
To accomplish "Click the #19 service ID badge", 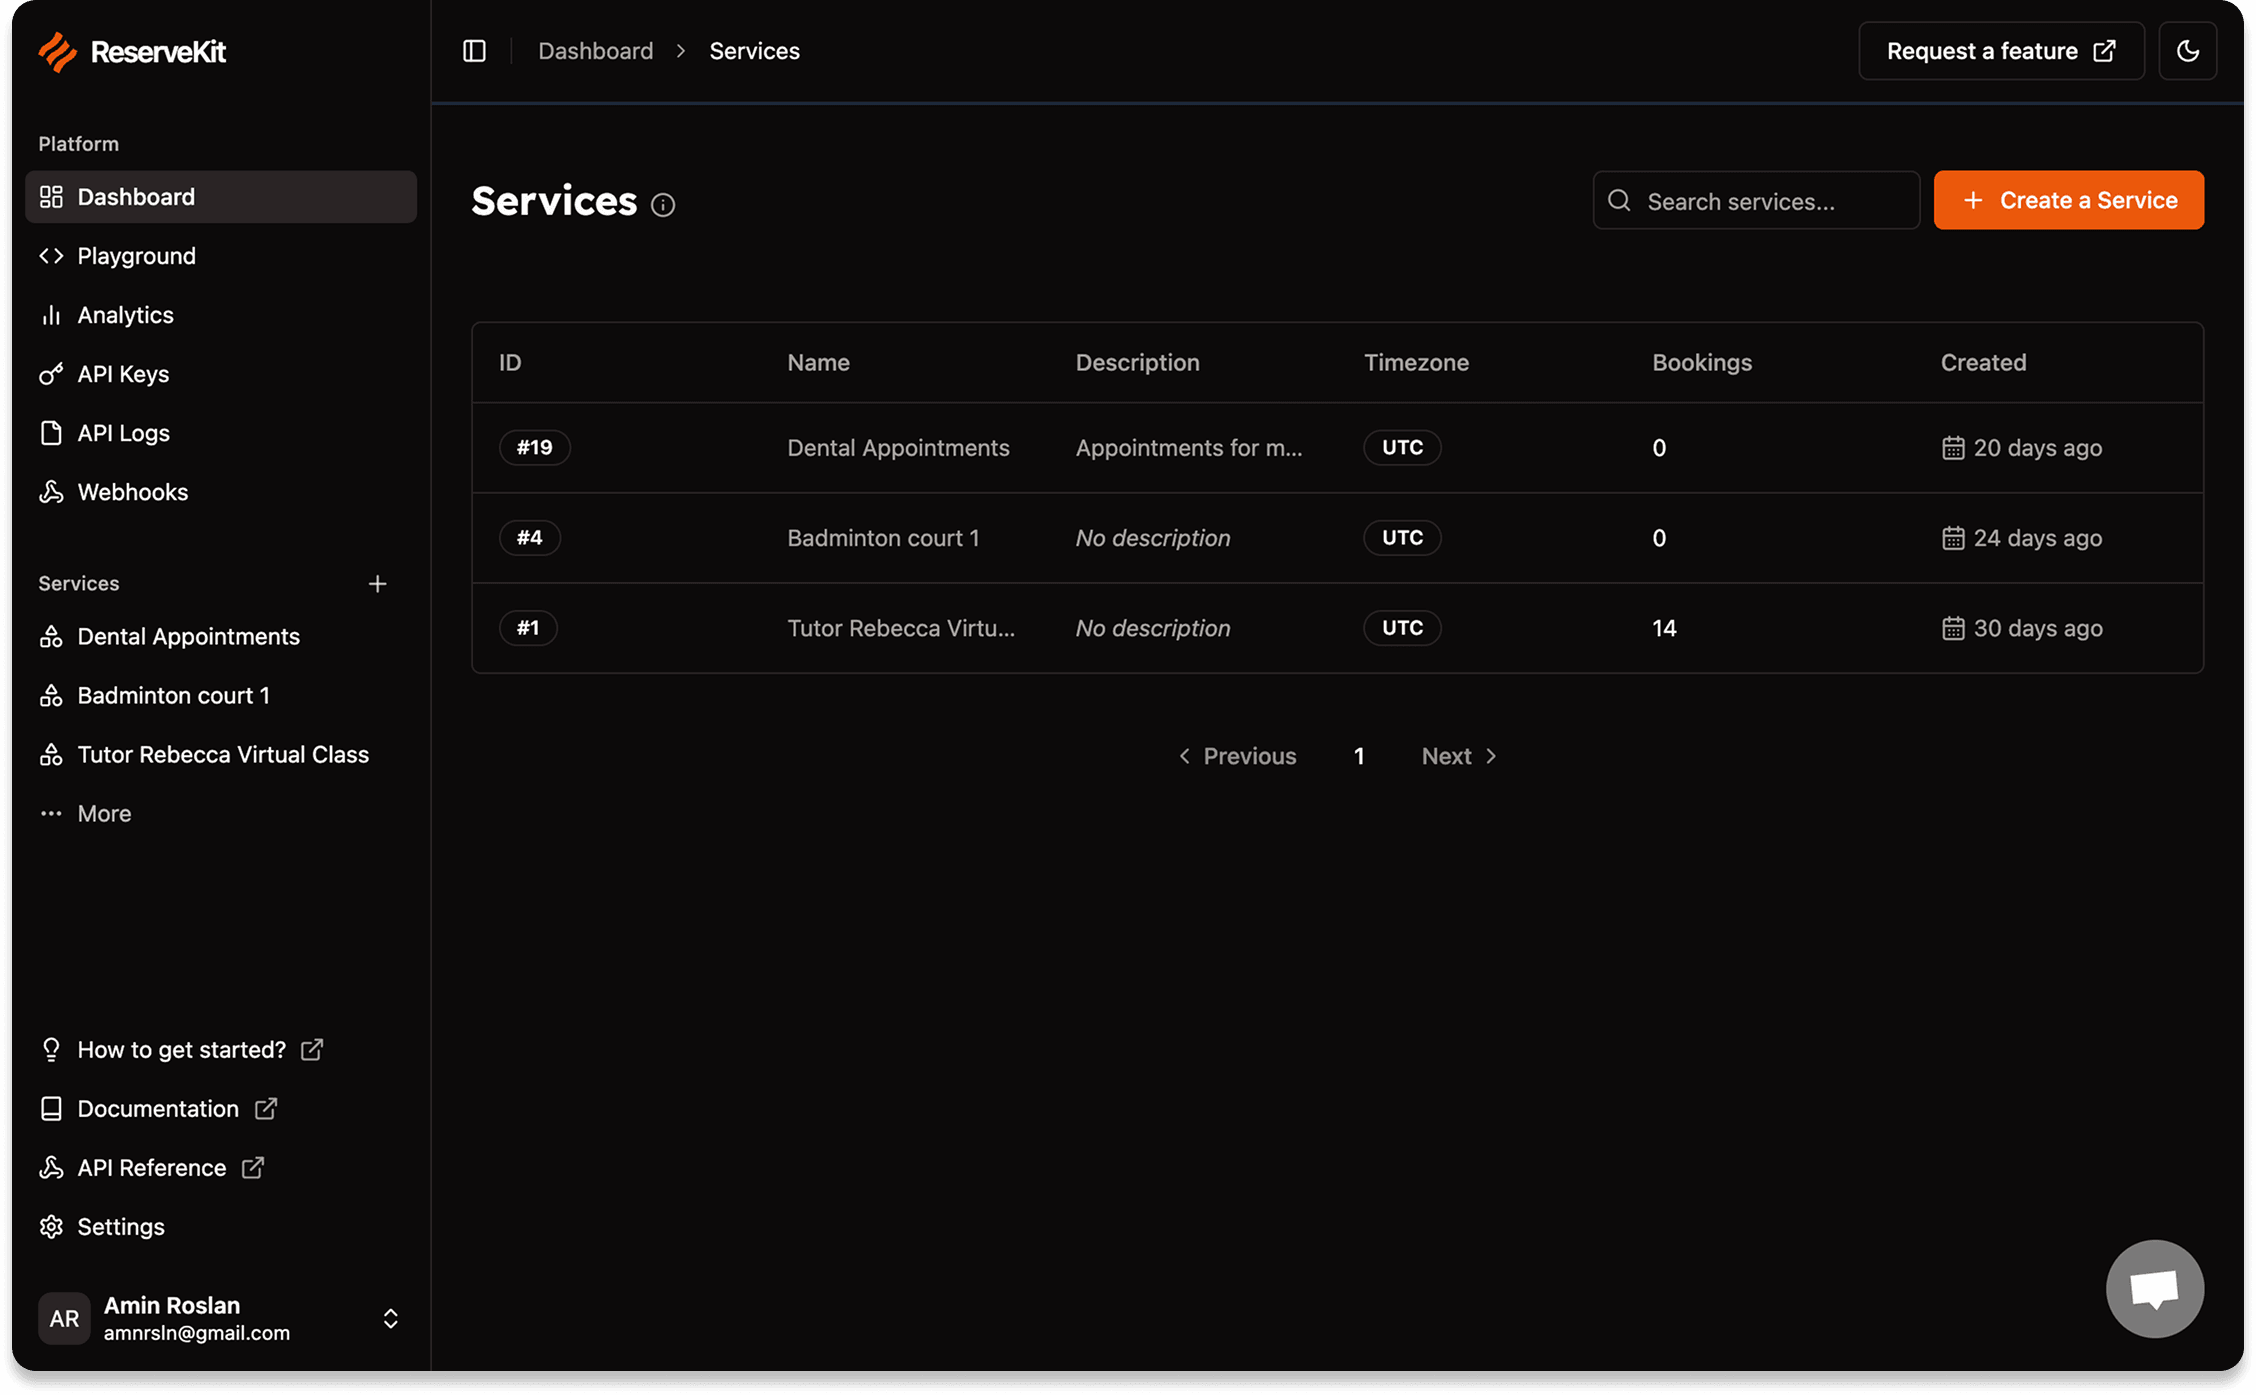I will 534,448.
